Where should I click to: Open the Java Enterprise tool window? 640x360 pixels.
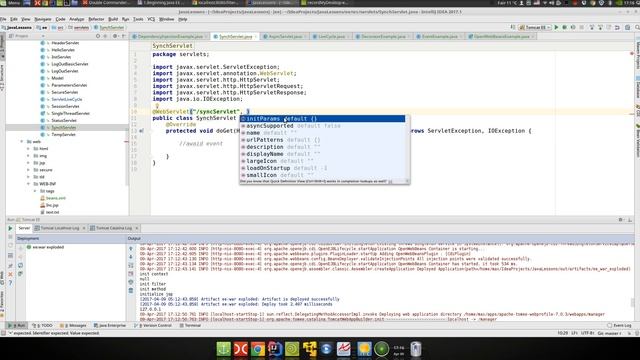[x=110, y=326]
